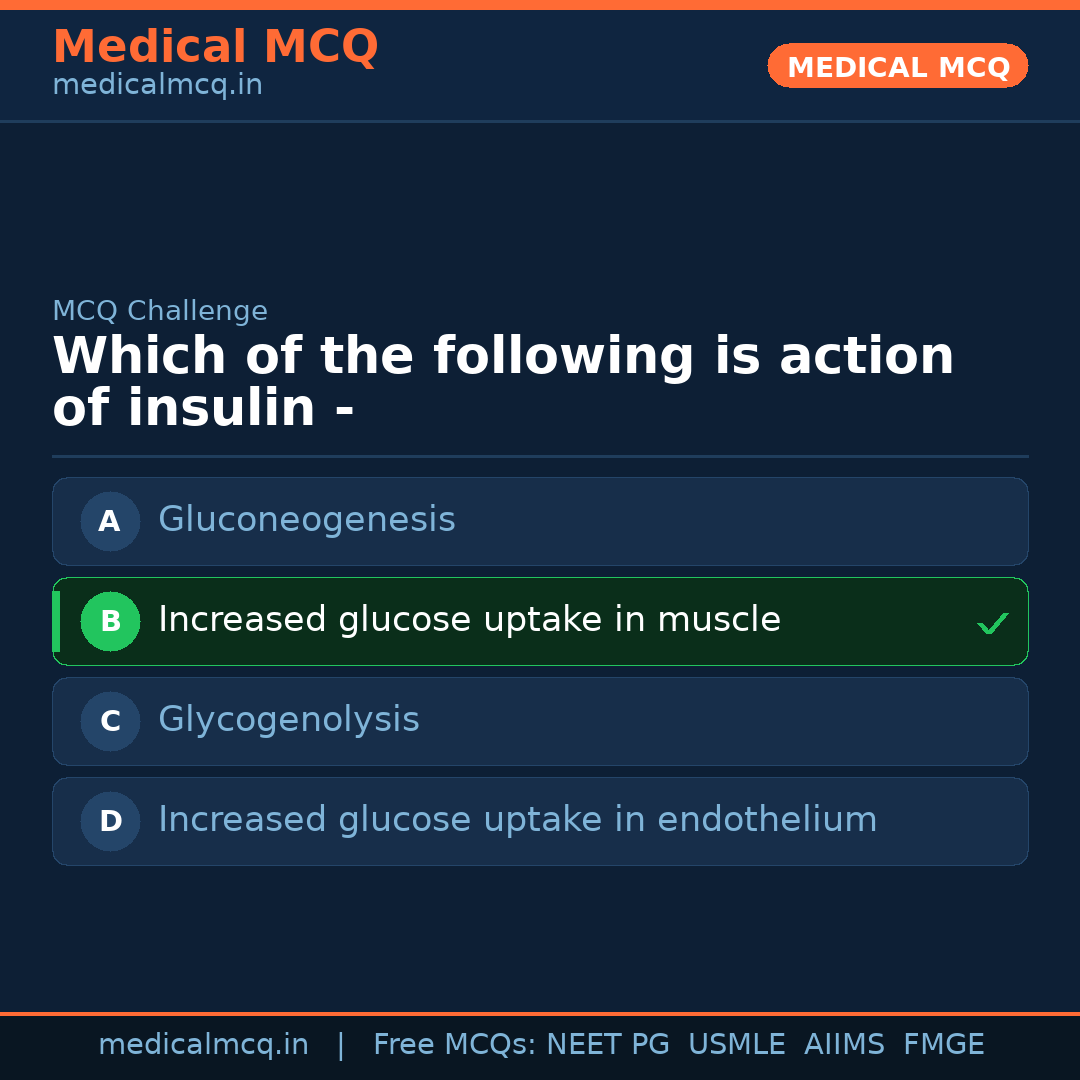Pick 'Increased glucose uptake in endothelium' text
1080x1080 pixels.
pos(517,820)
